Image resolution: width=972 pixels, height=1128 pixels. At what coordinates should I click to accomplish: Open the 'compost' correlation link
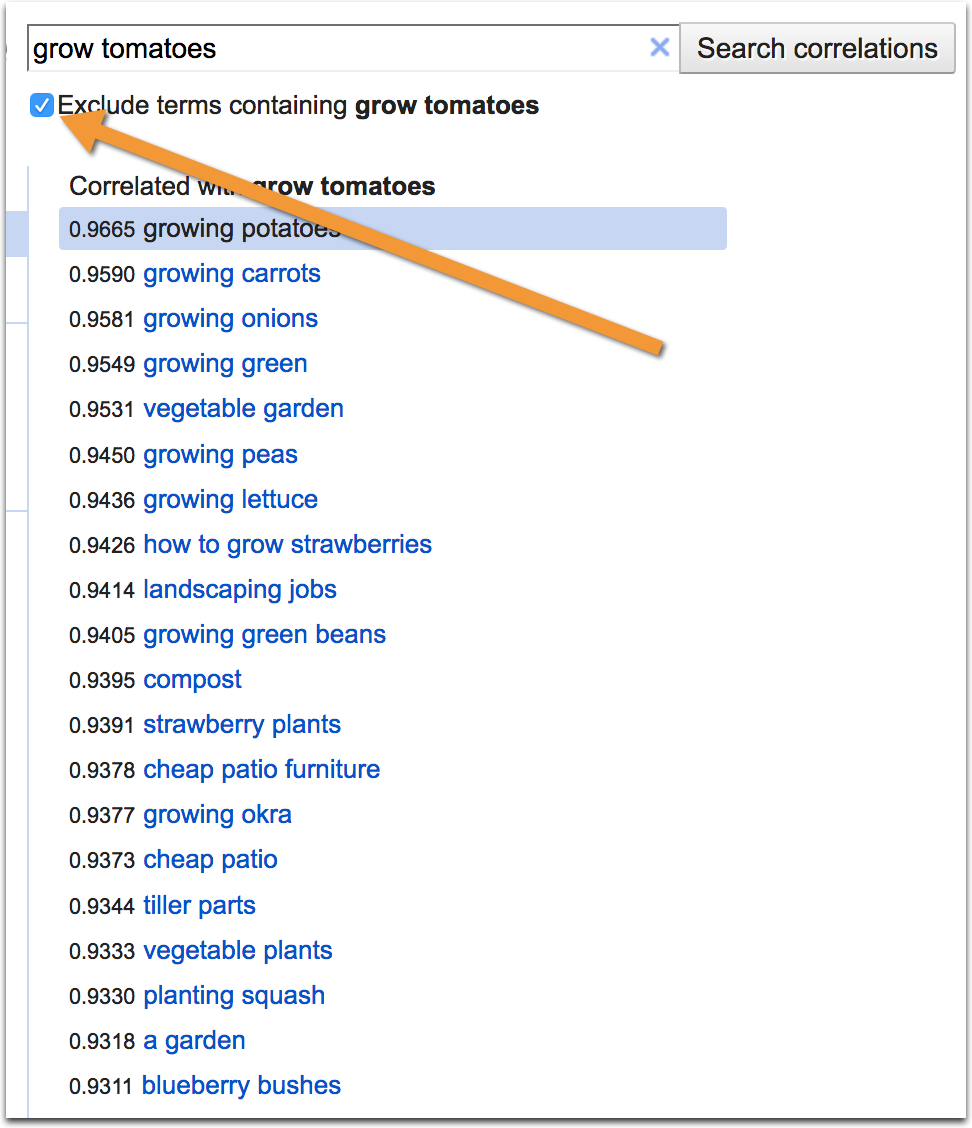pos(192,680)
